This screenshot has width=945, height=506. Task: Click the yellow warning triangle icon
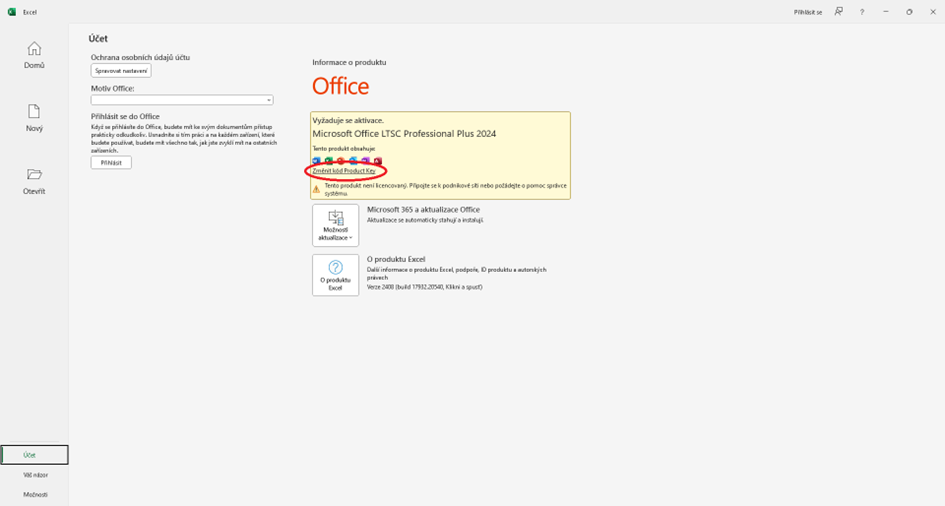[317, 188]
